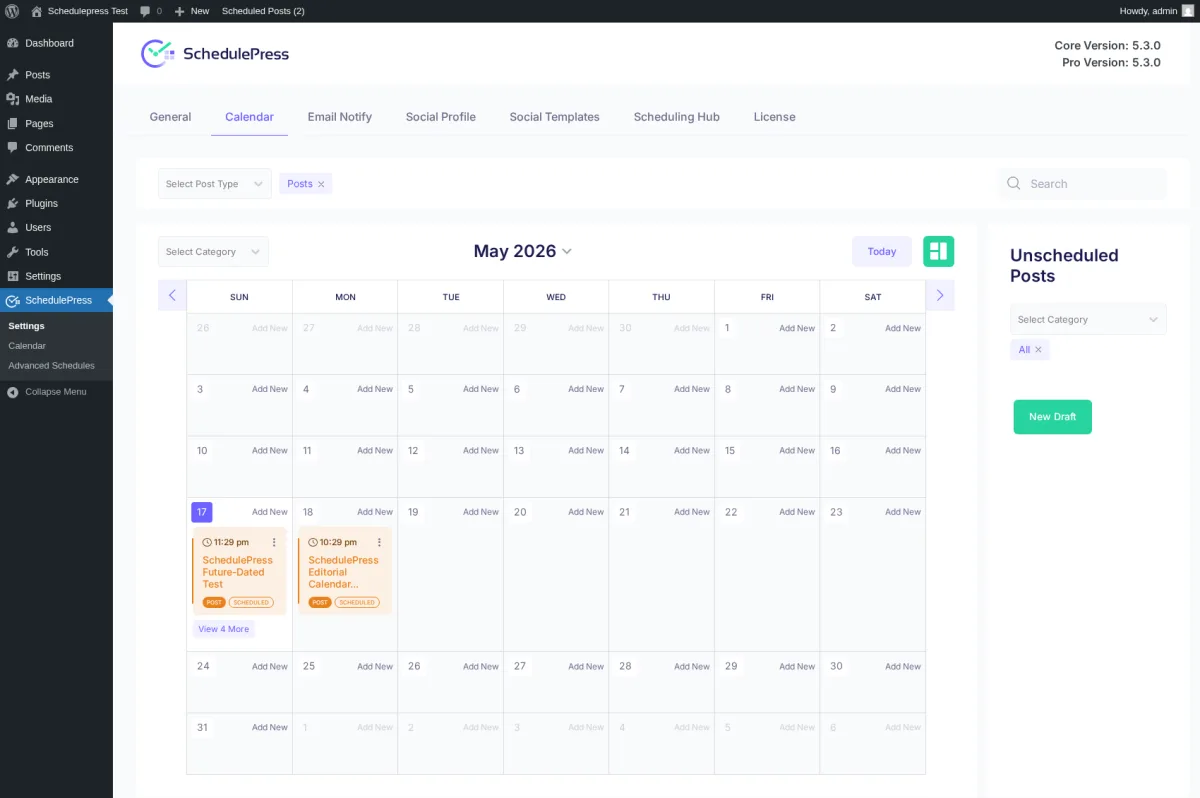The height and width of the screenshot is (798, 1200).
Task: Switch to the Social Templates tab
Action: [x=555, y=117]
